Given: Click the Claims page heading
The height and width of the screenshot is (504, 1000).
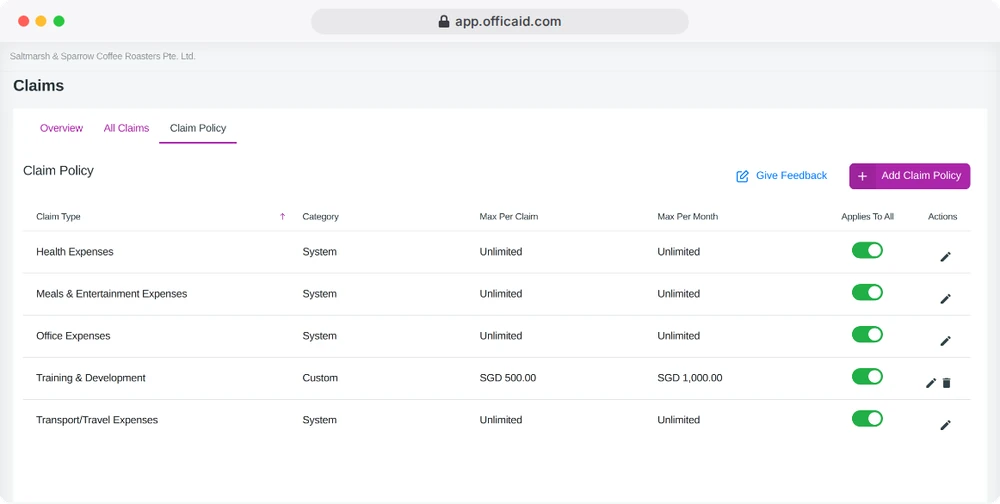Looking at the screenshot, I should 38,85.
